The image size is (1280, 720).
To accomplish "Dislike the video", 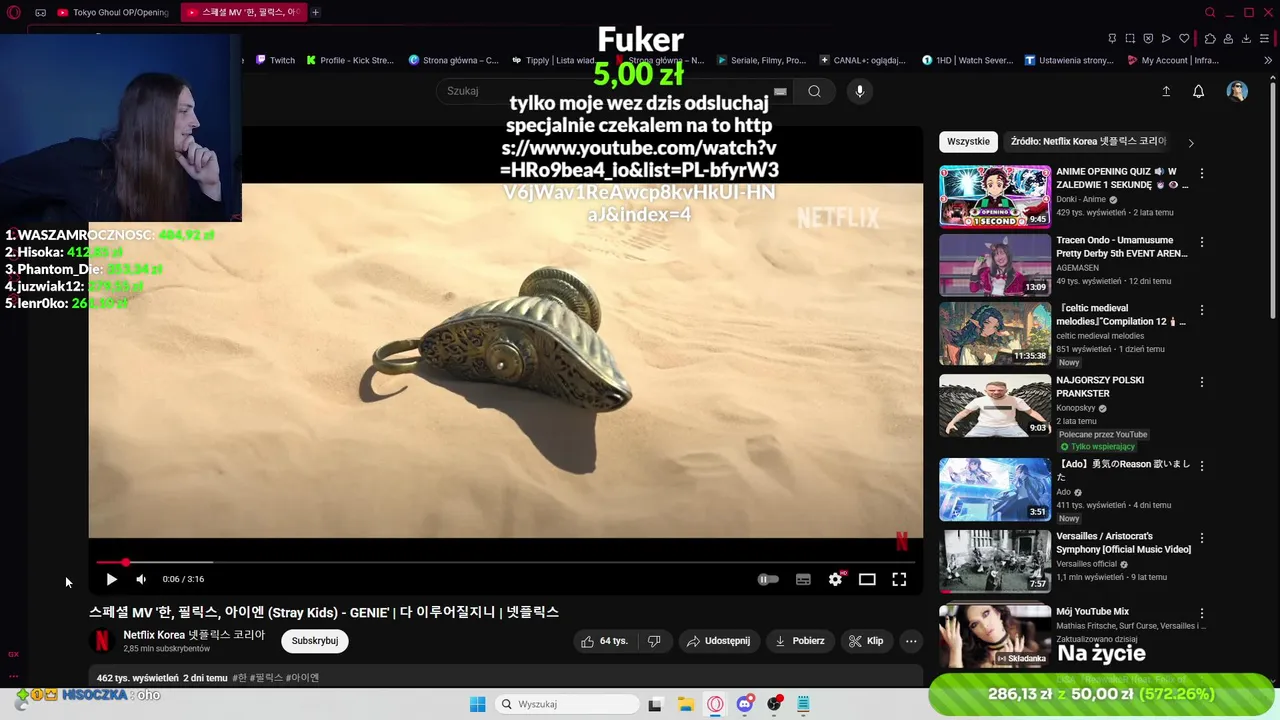I will pos(654,641).
